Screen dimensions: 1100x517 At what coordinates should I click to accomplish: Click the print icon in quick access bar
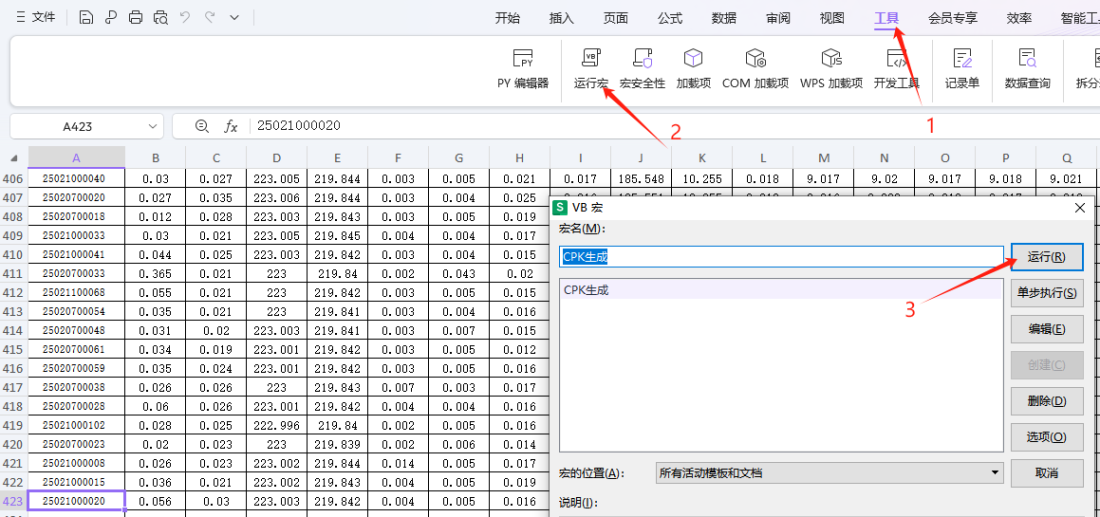click(x=135, y=18)
